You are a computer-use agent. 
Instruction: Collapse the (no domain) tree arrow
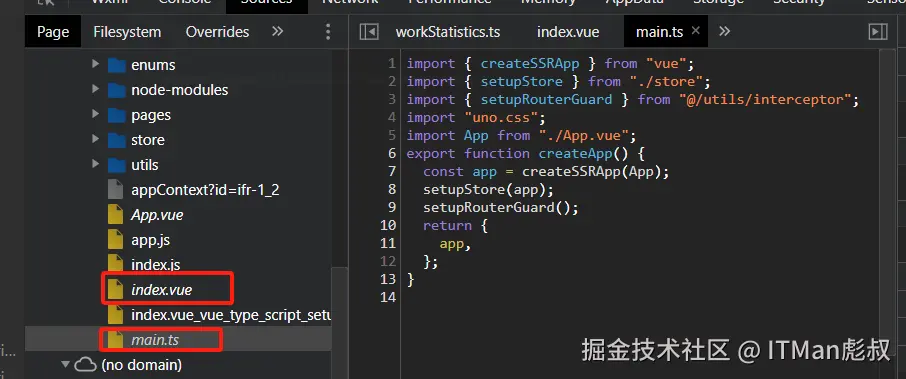(x=65, y=365)
